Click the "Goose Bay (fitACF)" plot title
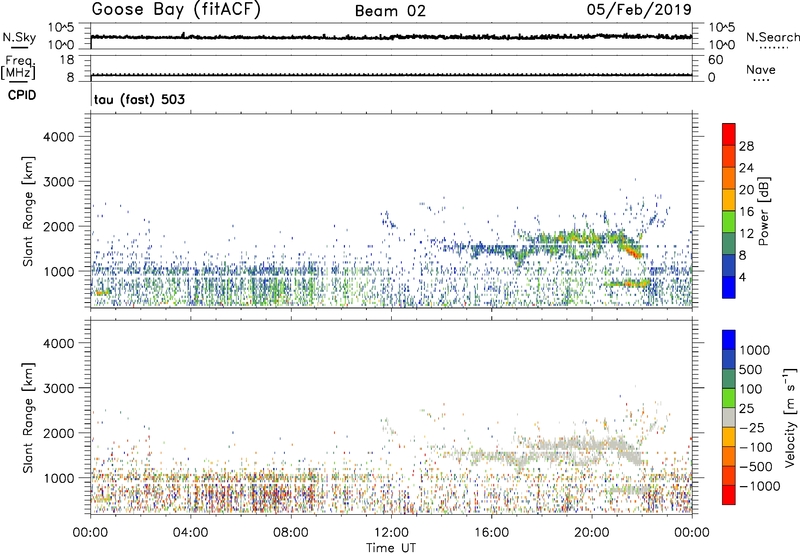Image resolution: width=800 pixels, height=554 pixels. tap(176, 10)
